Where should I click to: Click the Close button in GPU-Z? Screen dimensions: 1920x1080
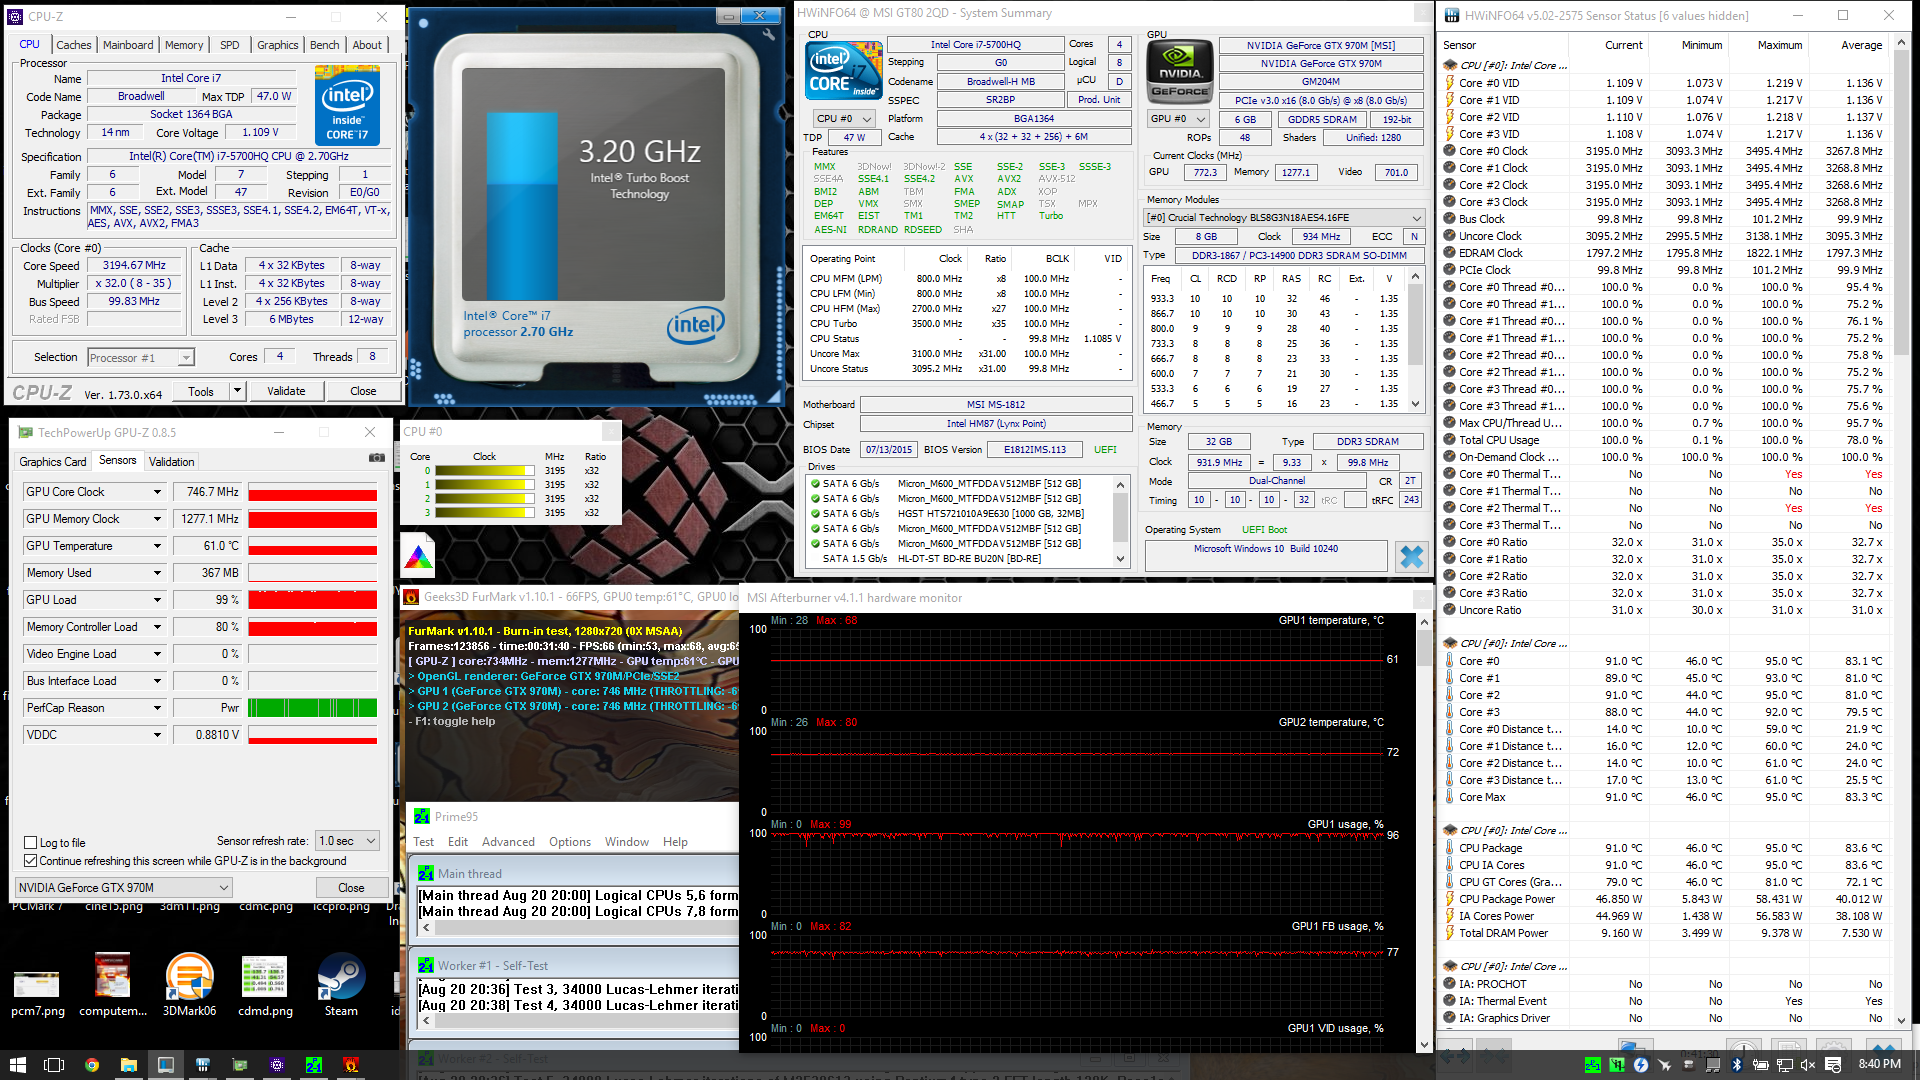pyautogui.click(x=351, y=887)
